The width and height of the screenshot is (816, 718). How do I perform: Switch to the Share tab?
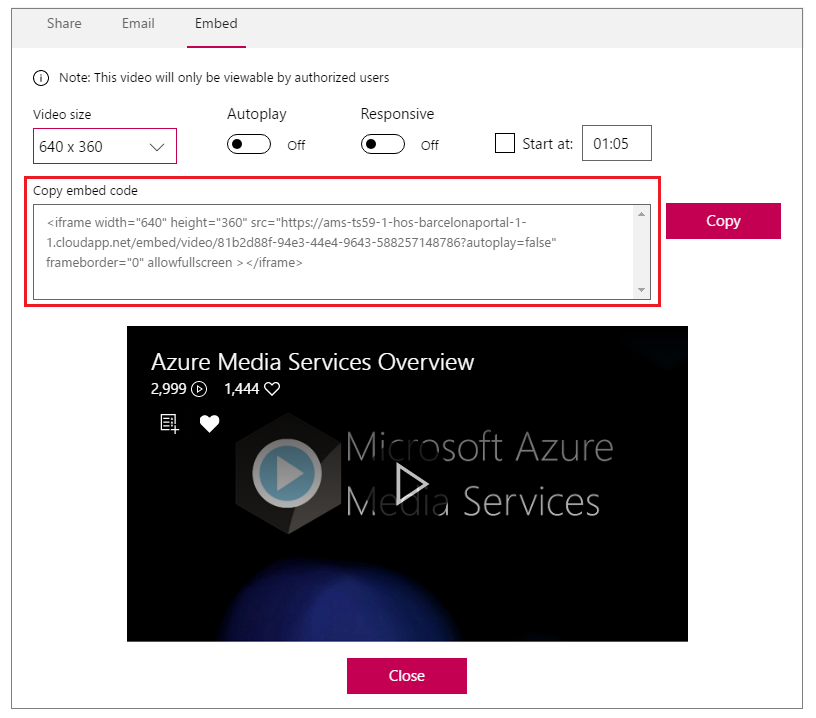pyautogui.click(x=64, y=23)
